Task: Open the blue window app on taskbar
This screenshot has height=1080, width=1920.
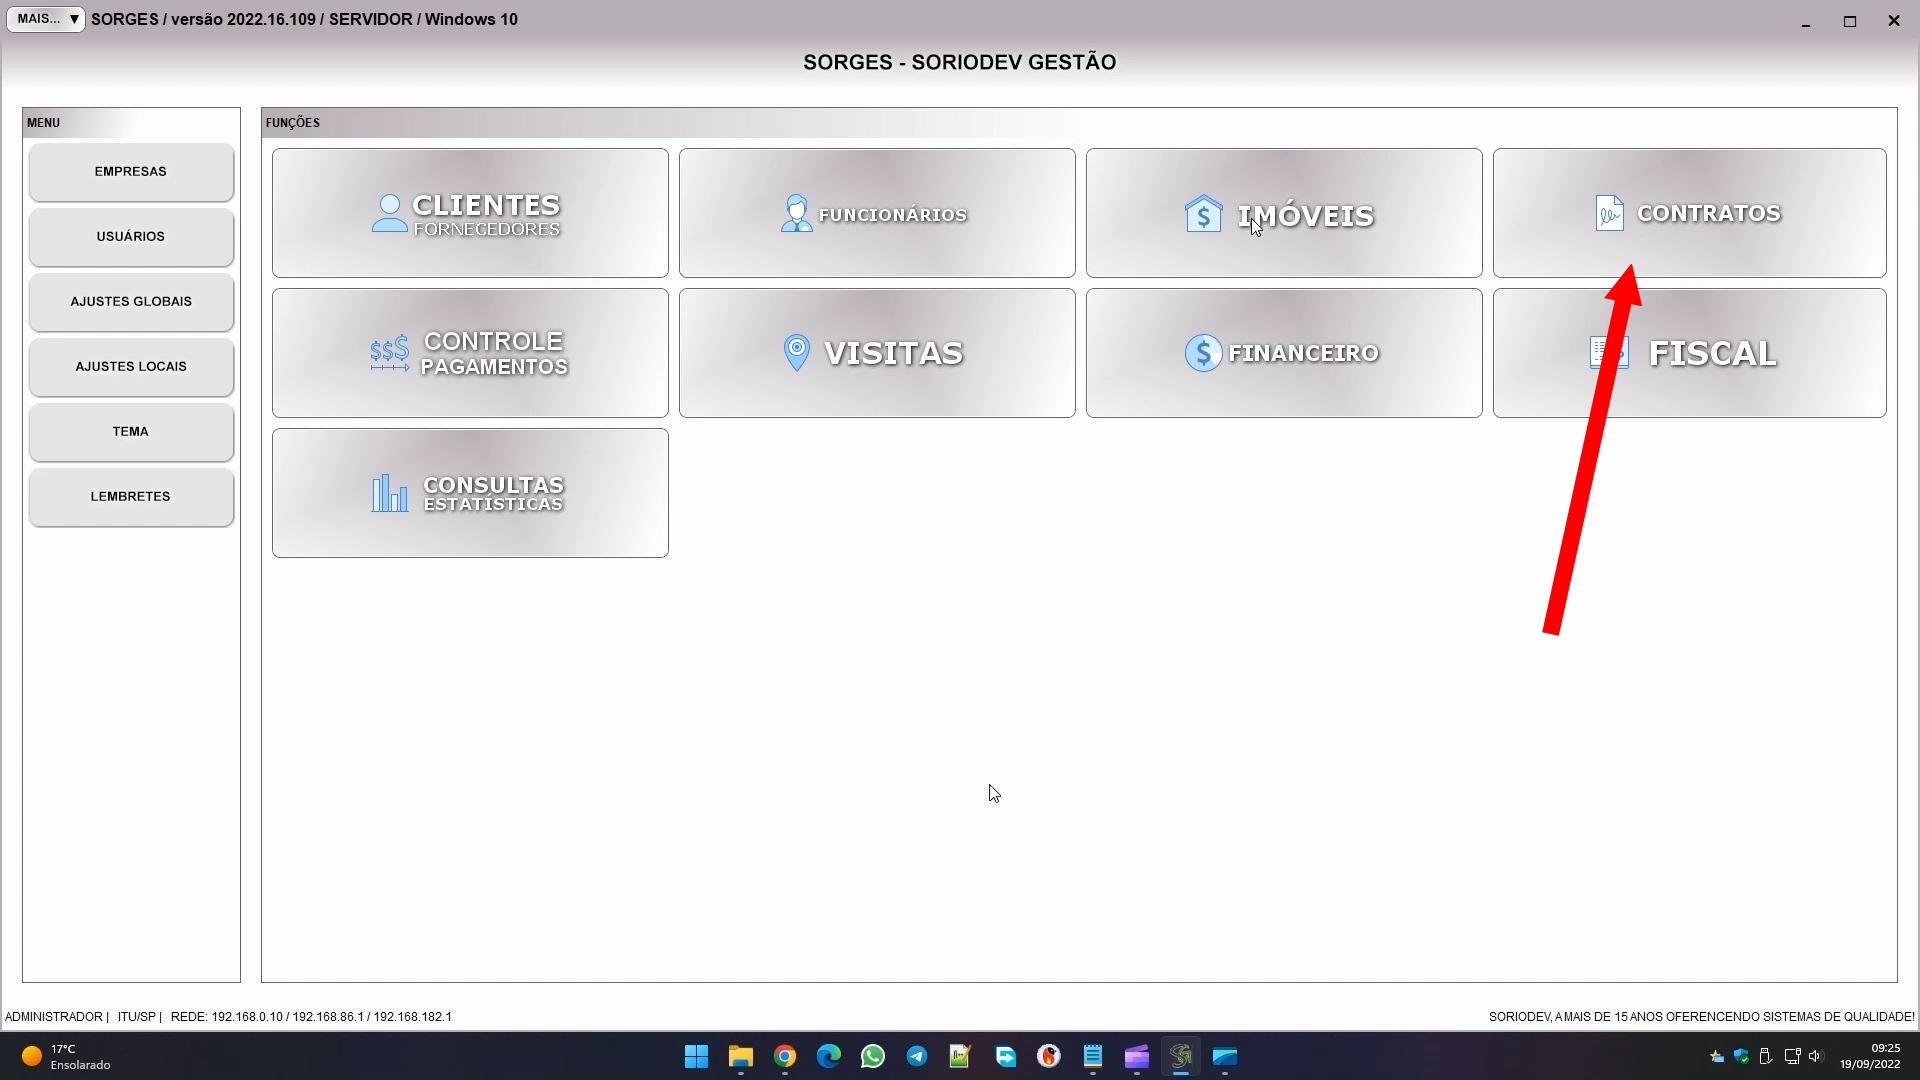Action: coord(1225,1056)
